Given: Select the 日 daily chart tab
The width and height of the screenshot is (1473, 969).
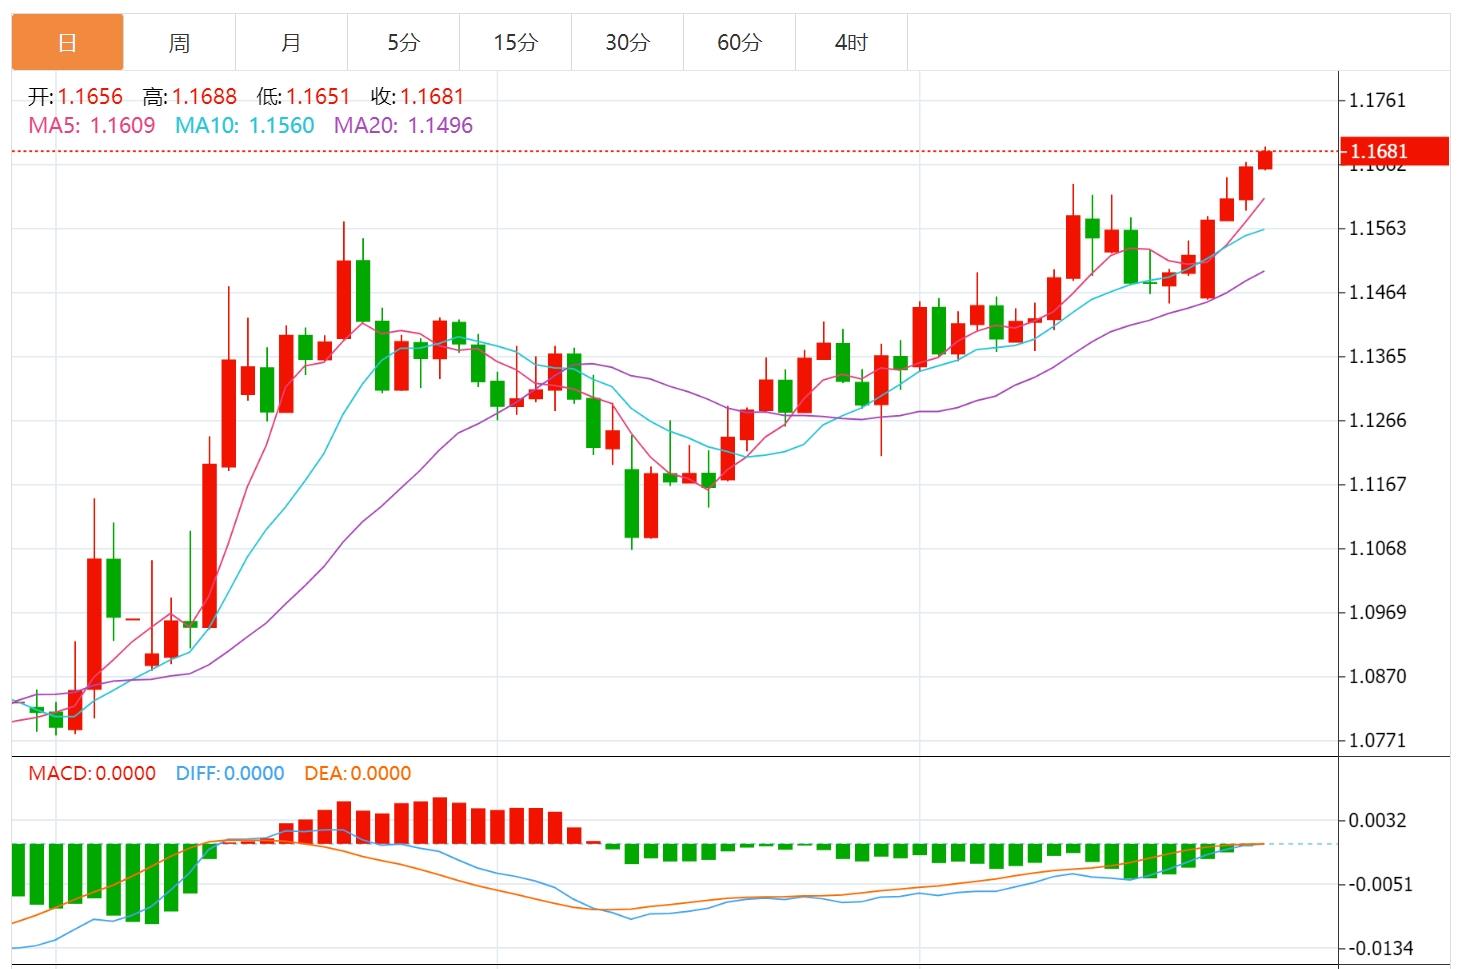Looking at the screenshot, I should (x=67, y=42).
